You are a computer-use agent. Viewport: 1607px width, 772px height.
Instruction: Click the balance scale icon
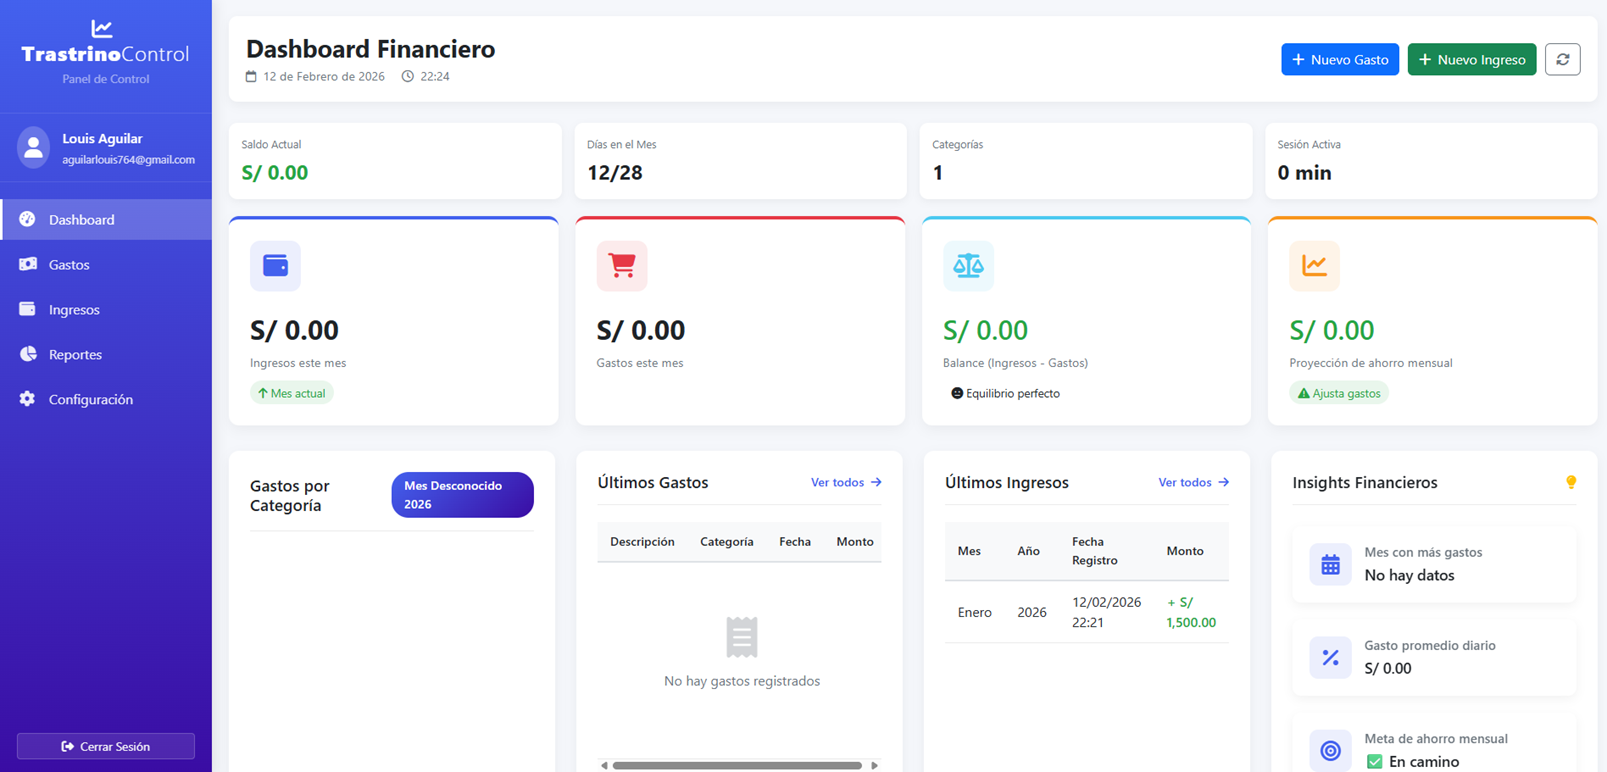tap(968, 266)
